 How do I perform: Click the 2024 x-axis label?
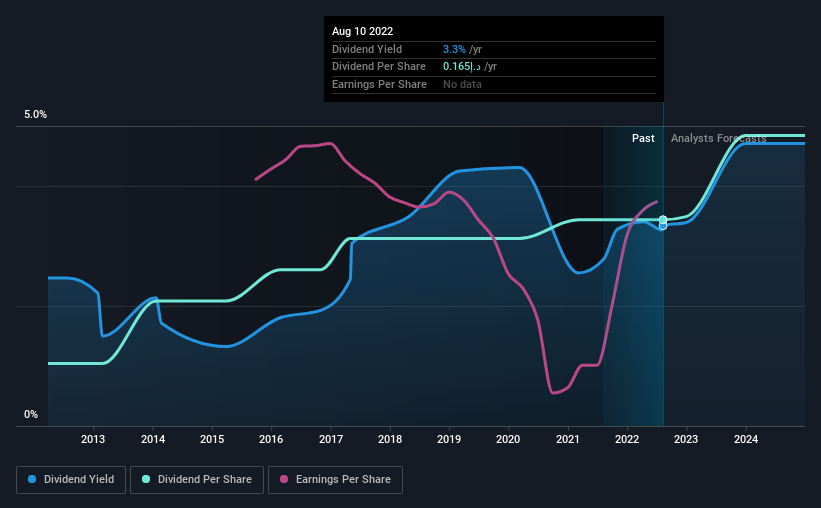(x=746, y=439)
